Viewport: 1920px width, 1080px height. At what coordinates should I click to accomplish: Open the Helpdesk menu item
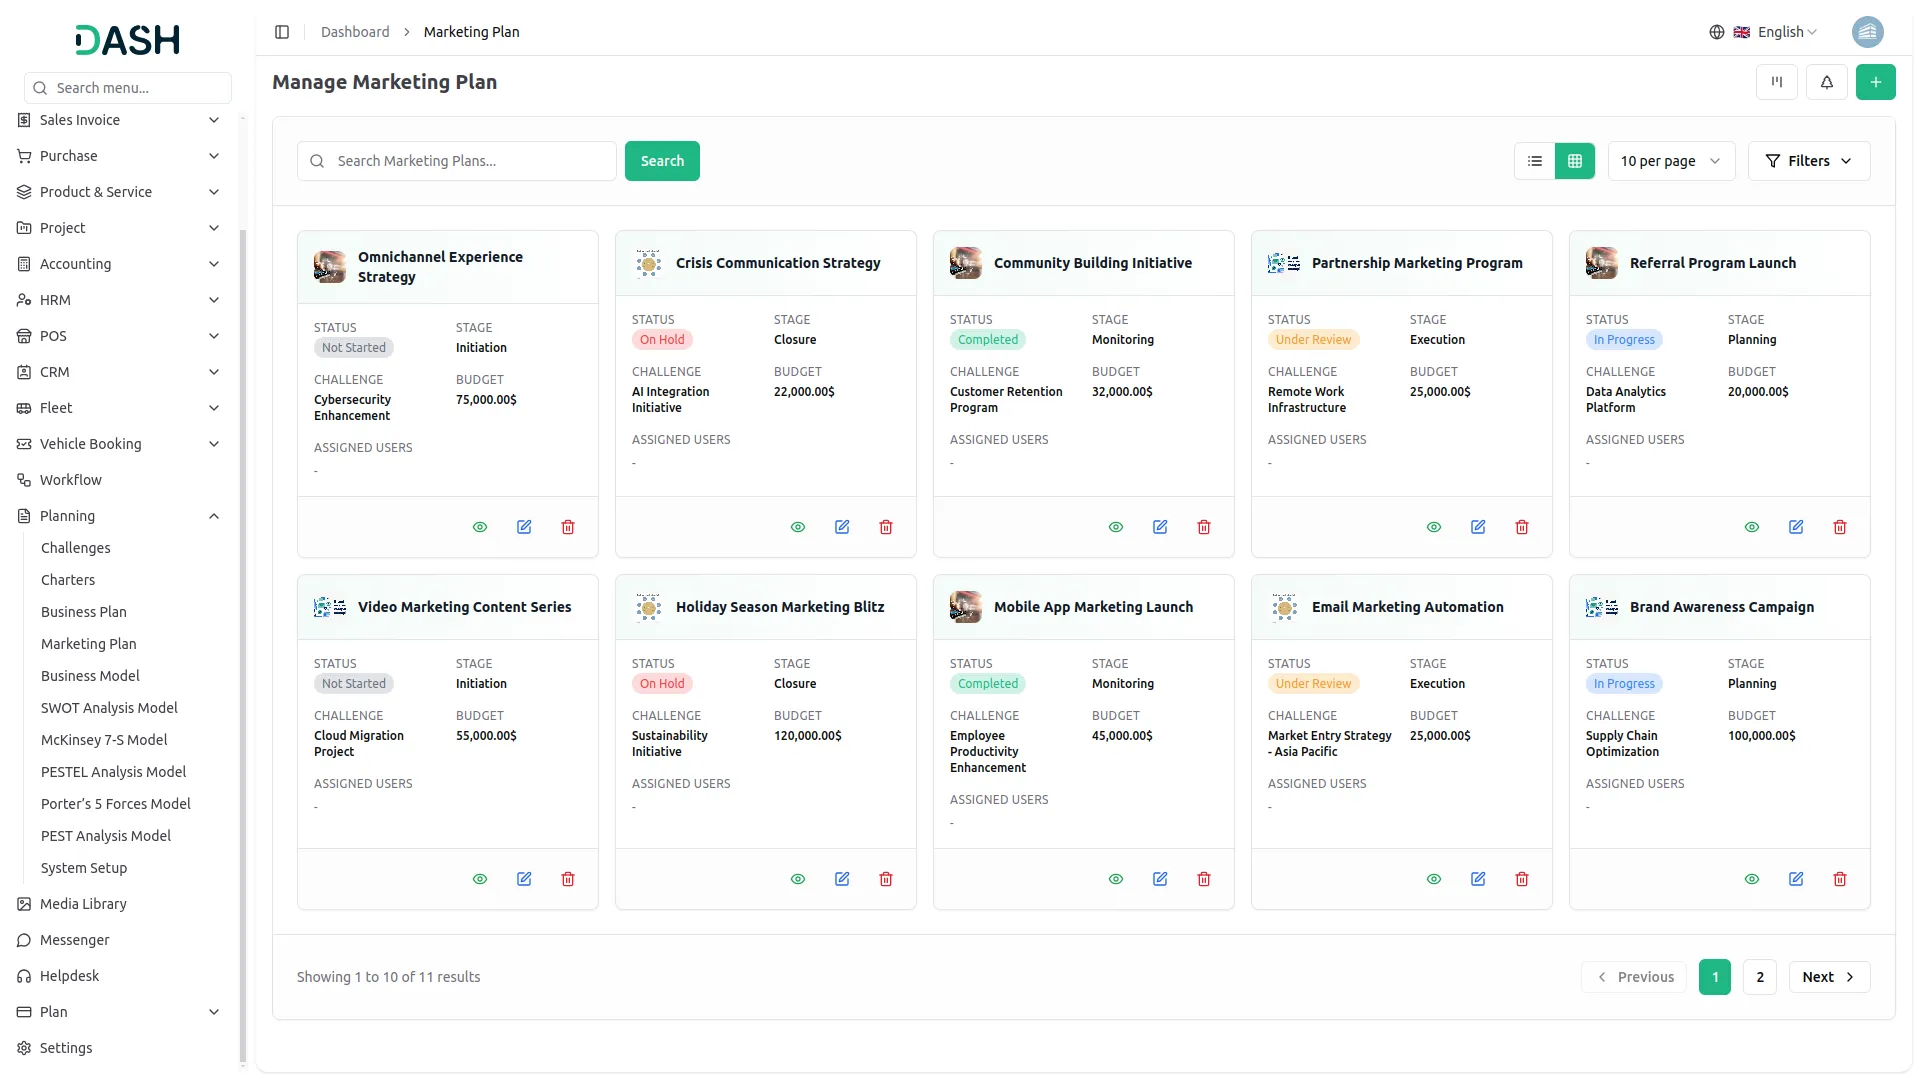tap(69, 976)
